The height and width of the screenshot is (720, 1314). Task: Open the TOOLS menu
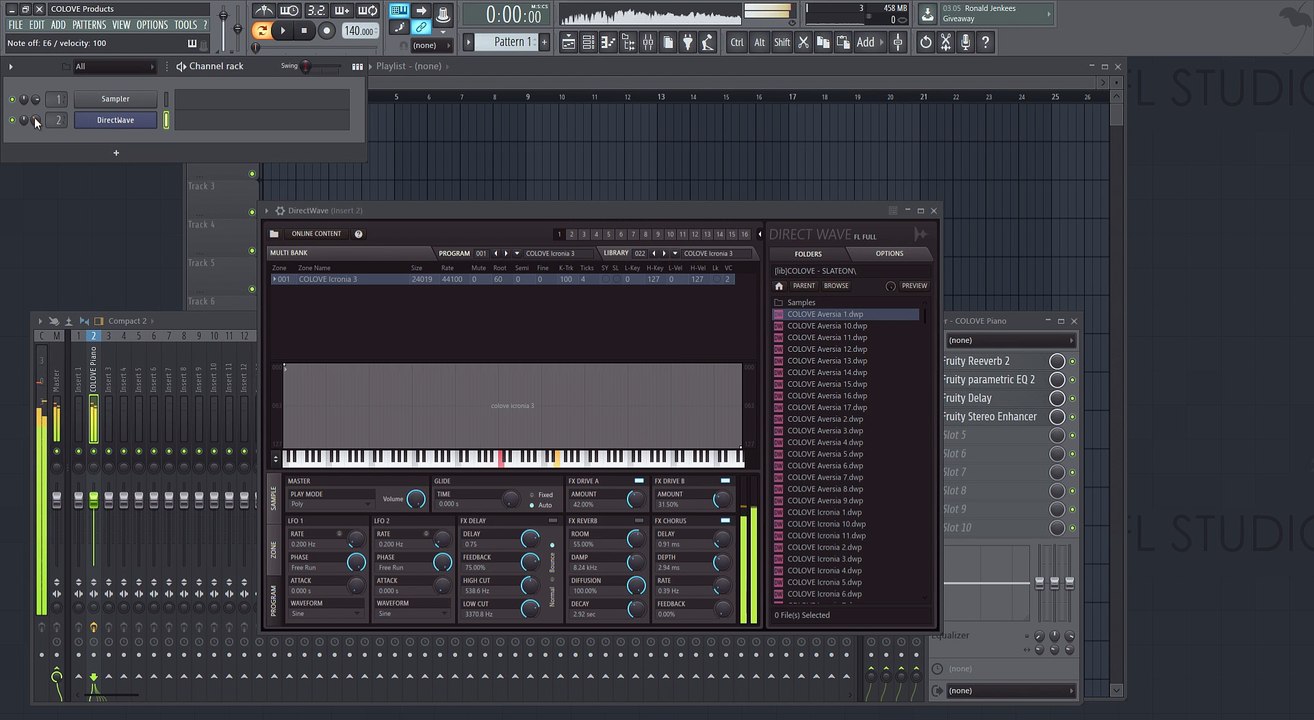(185, 25)
